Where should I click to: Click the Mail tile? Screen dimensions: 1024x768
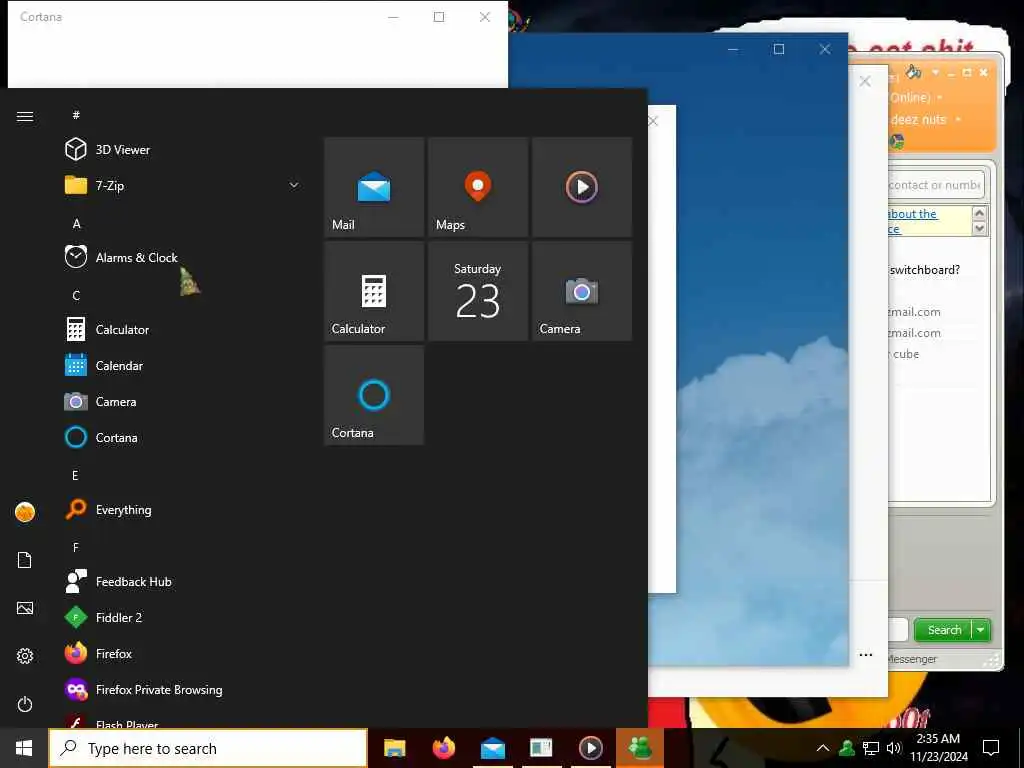pos(374,187)
